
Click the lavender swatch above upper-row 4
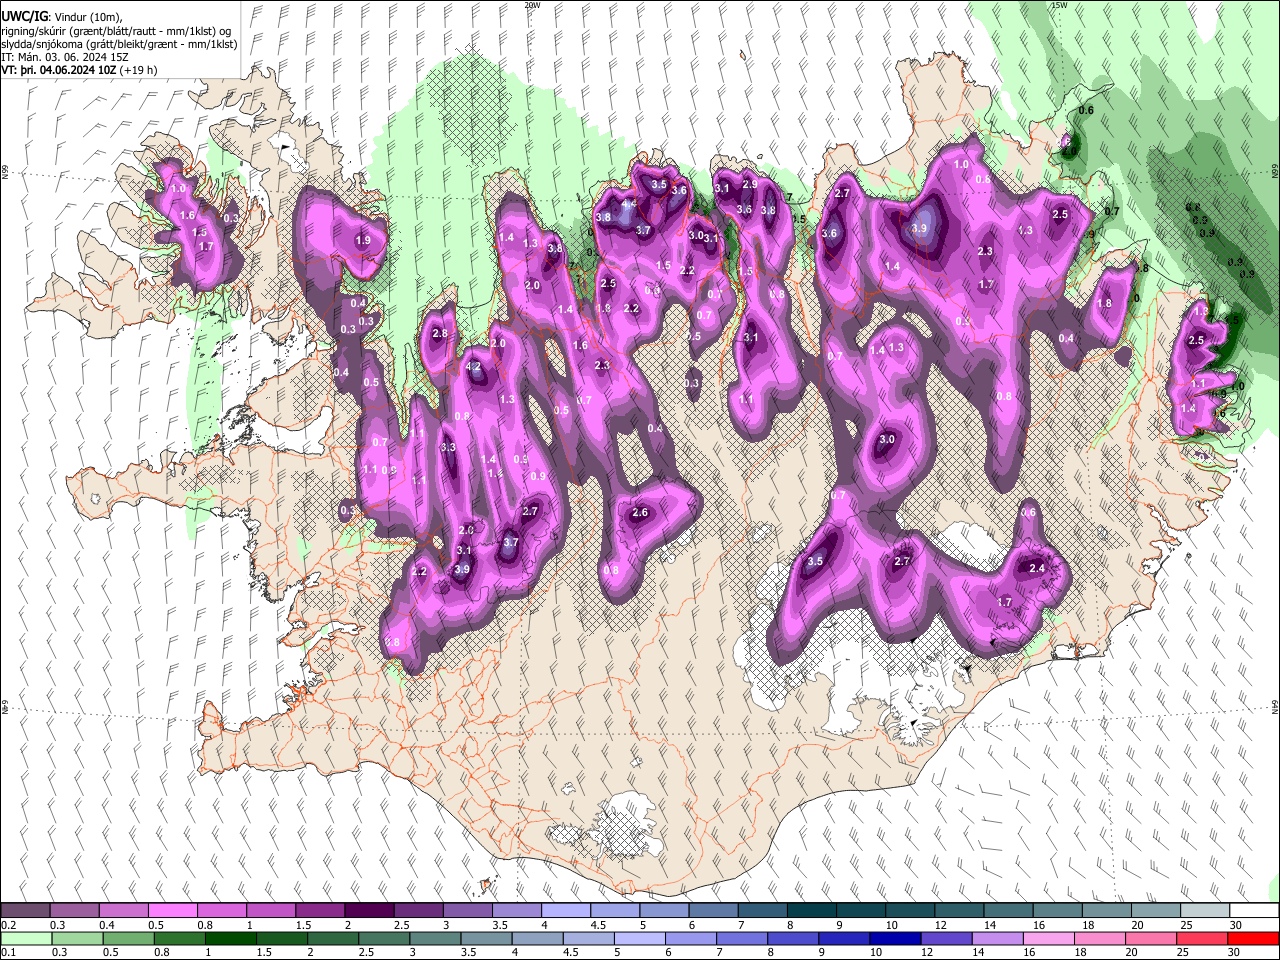coord(565,910)
